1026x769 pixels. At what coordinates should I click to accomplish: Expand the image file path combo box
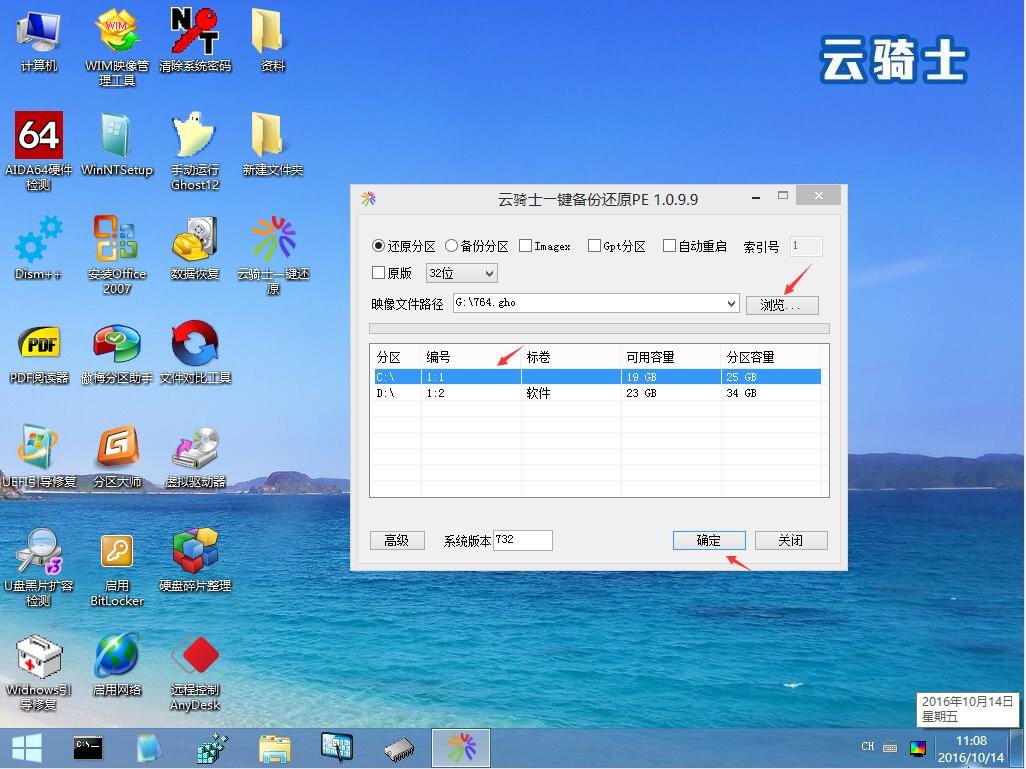pyautogui.click(x=729, y=302)
